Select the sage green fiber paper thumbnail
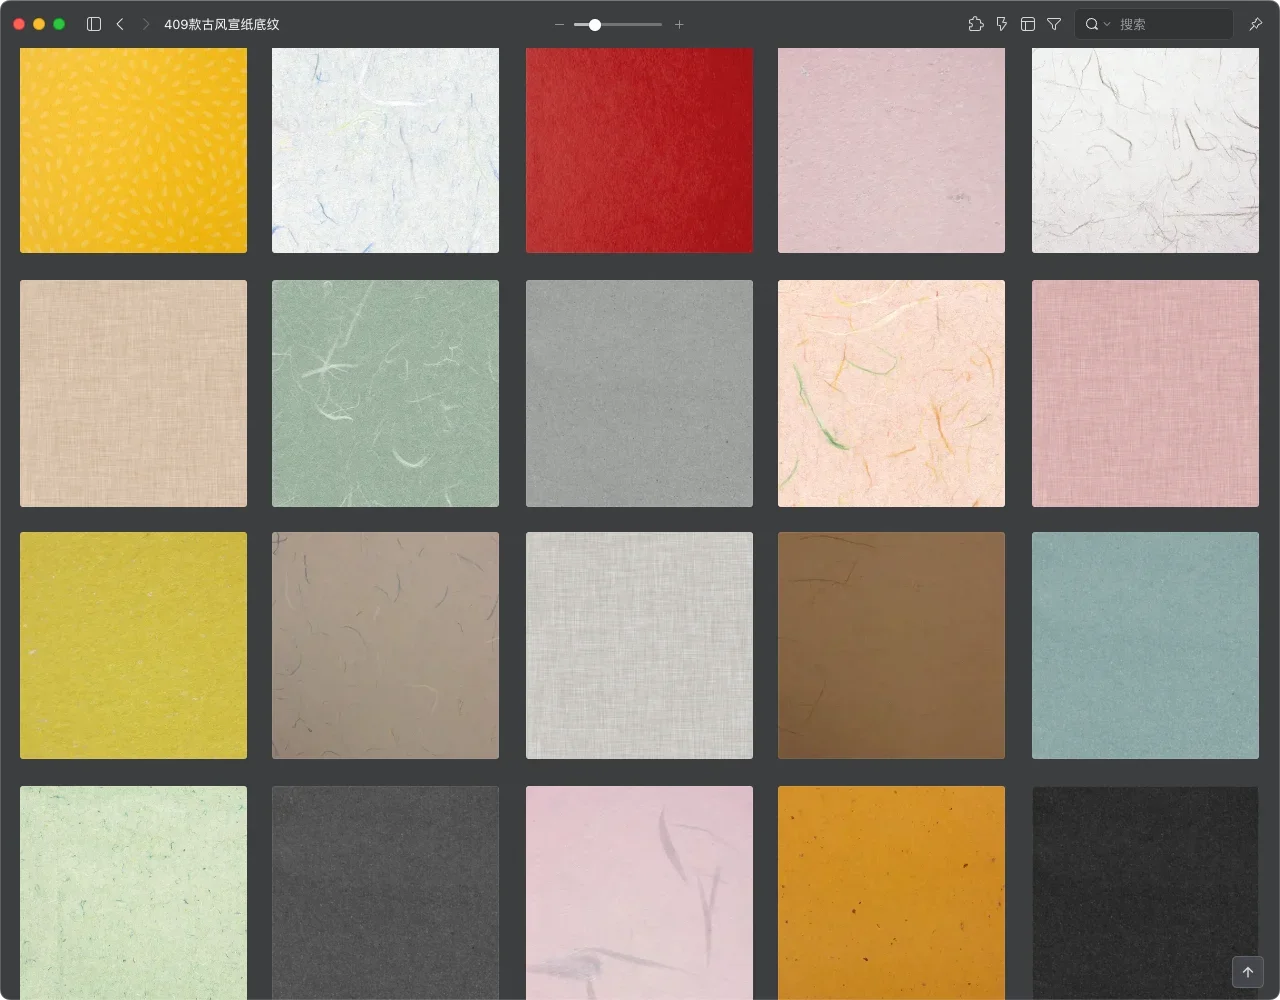The width and height of the screenshot is (1280, 1000). point(385,393)
